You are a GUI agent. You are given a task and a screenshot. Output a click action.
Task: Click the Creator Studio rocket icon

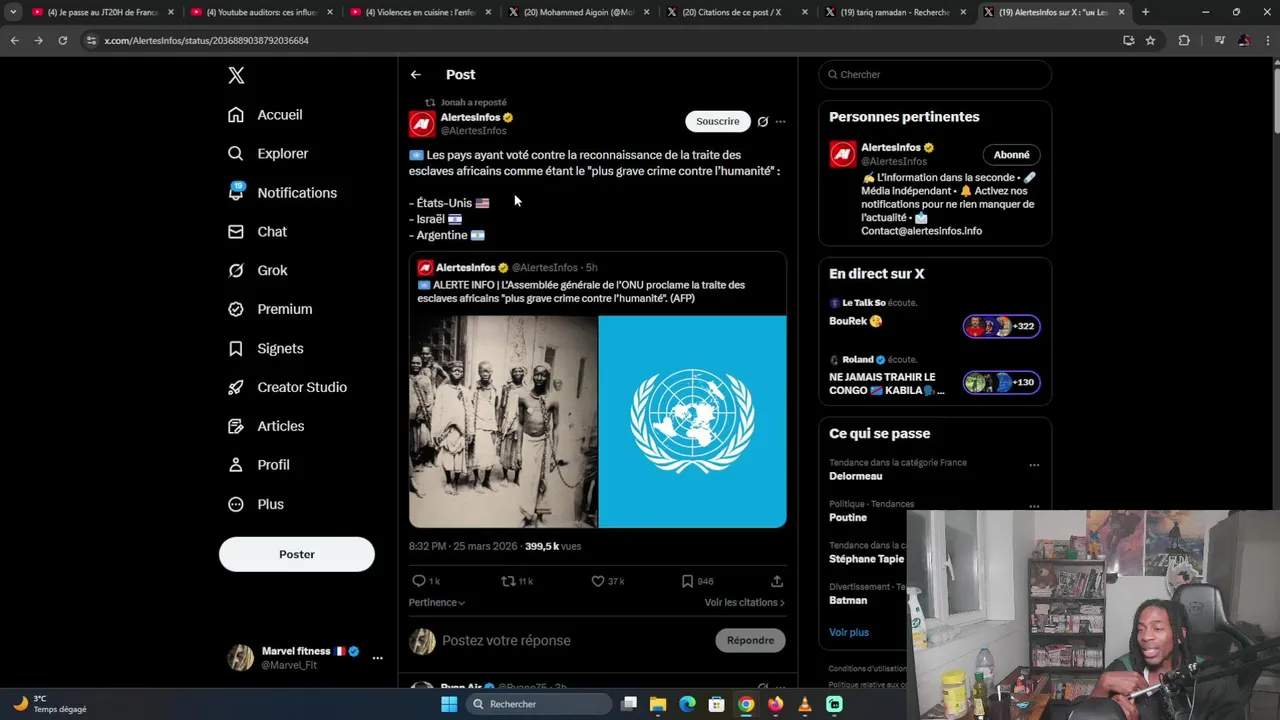pos(236,388)
